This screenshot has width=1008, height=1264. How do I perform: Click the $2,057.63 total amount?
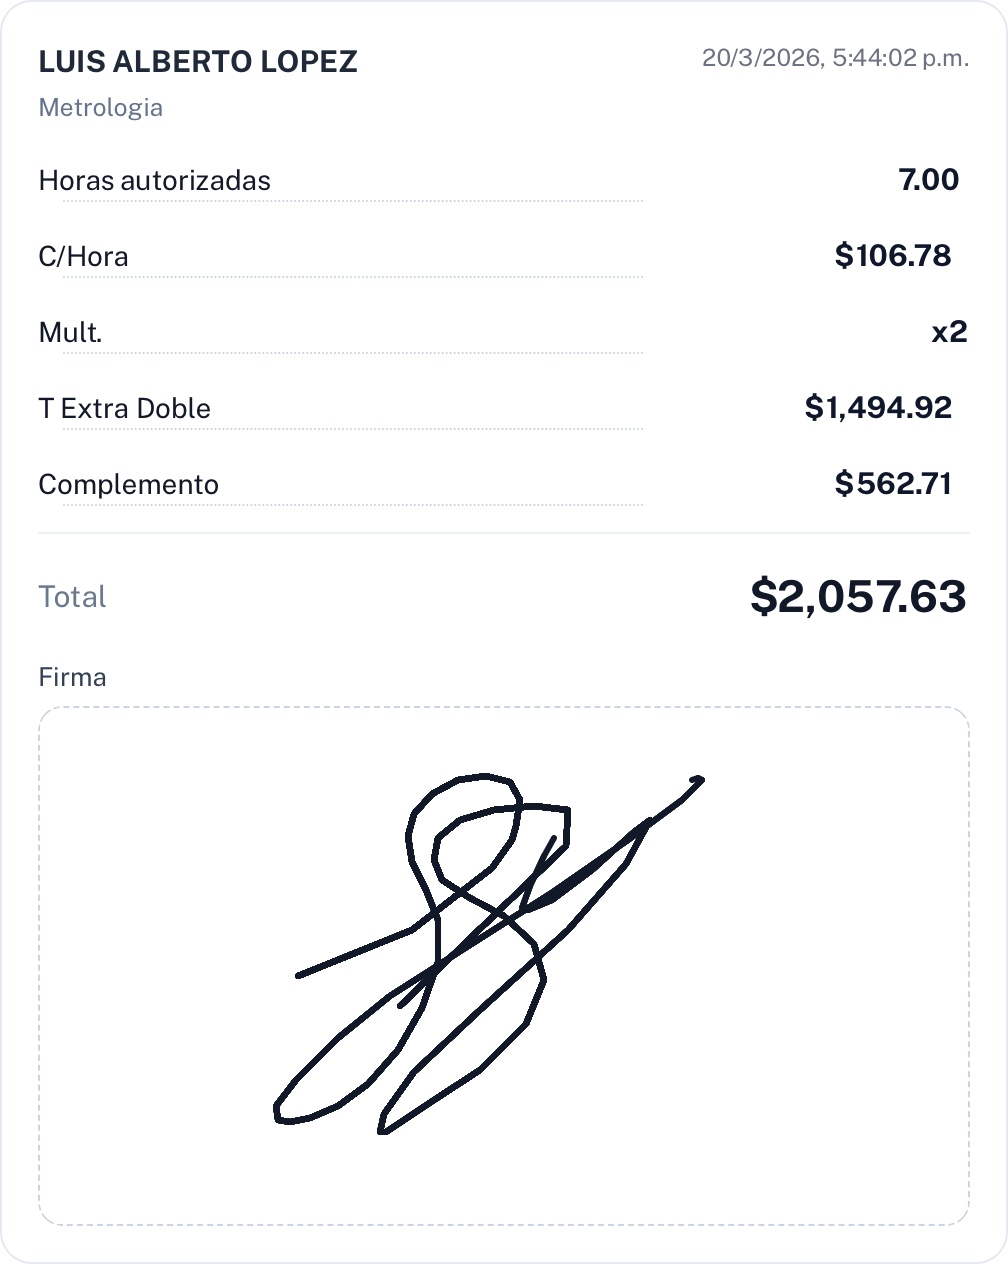858,597
